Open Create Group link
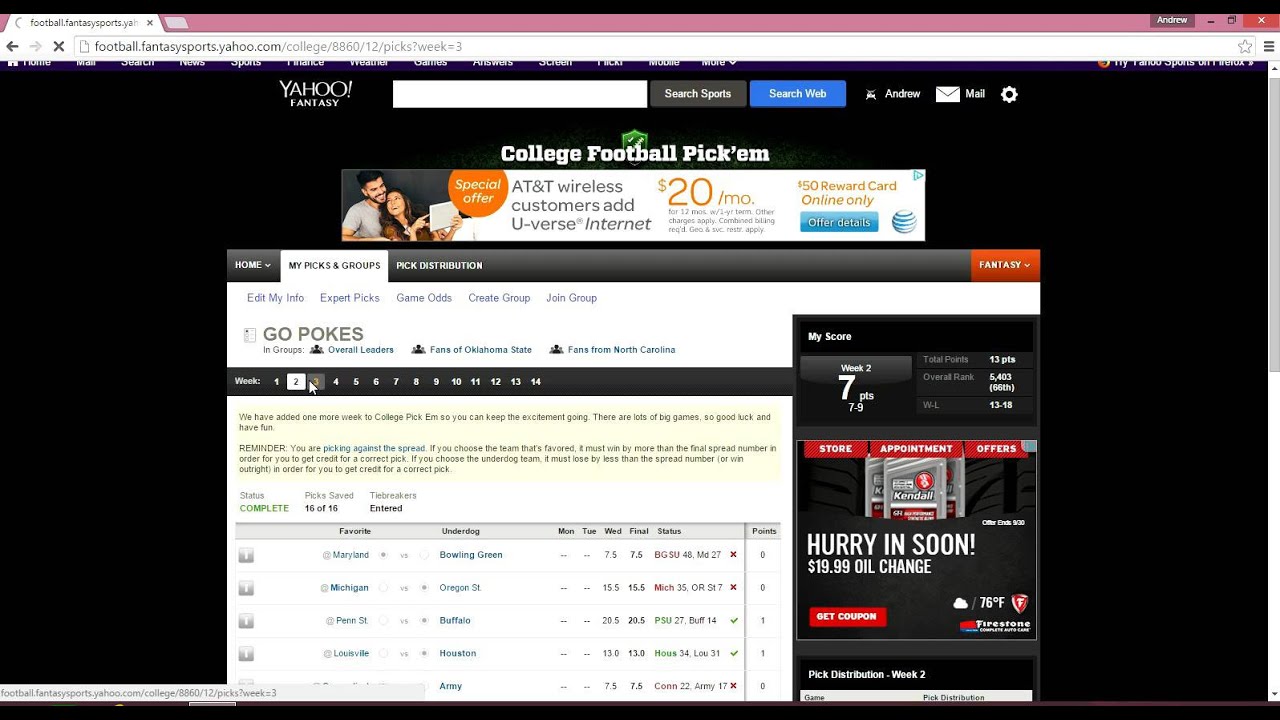The height and width of the screenshot is (720, 1280). (499, 298)
